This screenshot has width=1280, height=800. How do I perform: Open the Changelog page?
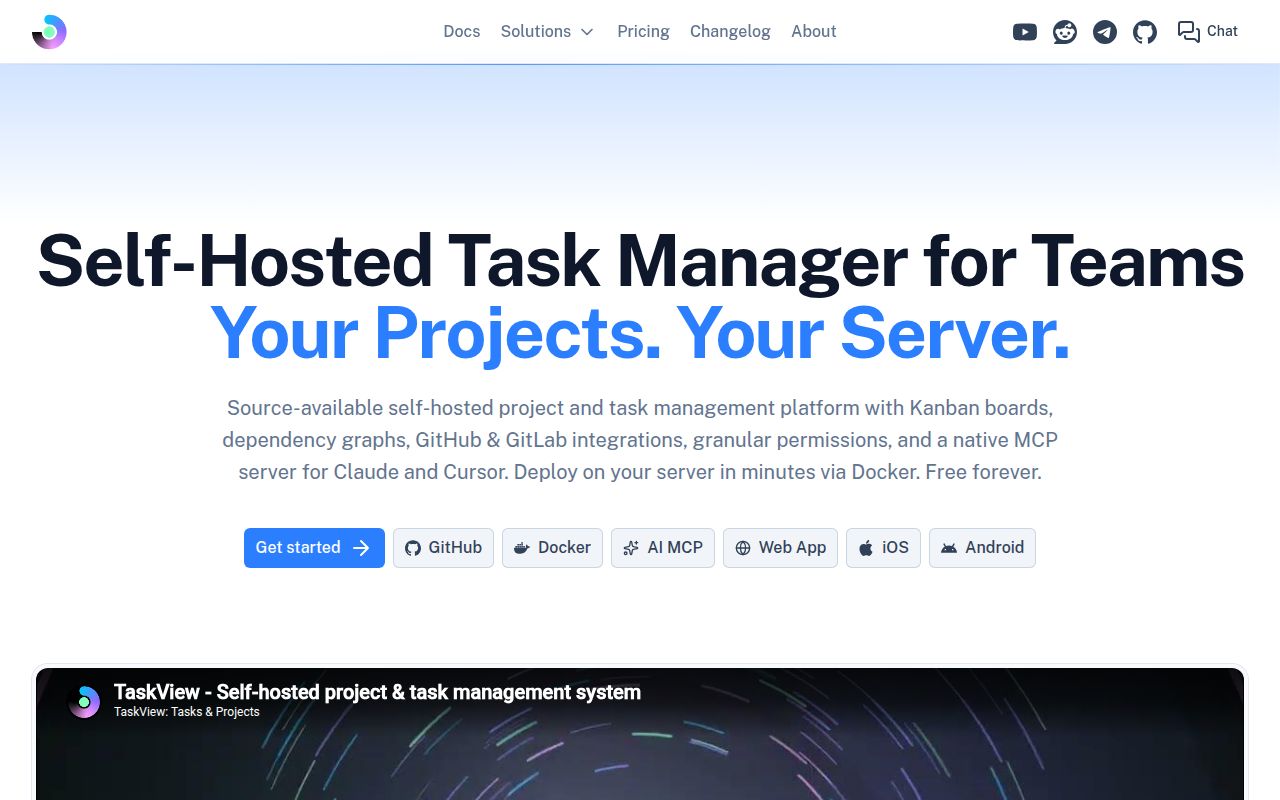pyautogui.click(x=730, y=31)
